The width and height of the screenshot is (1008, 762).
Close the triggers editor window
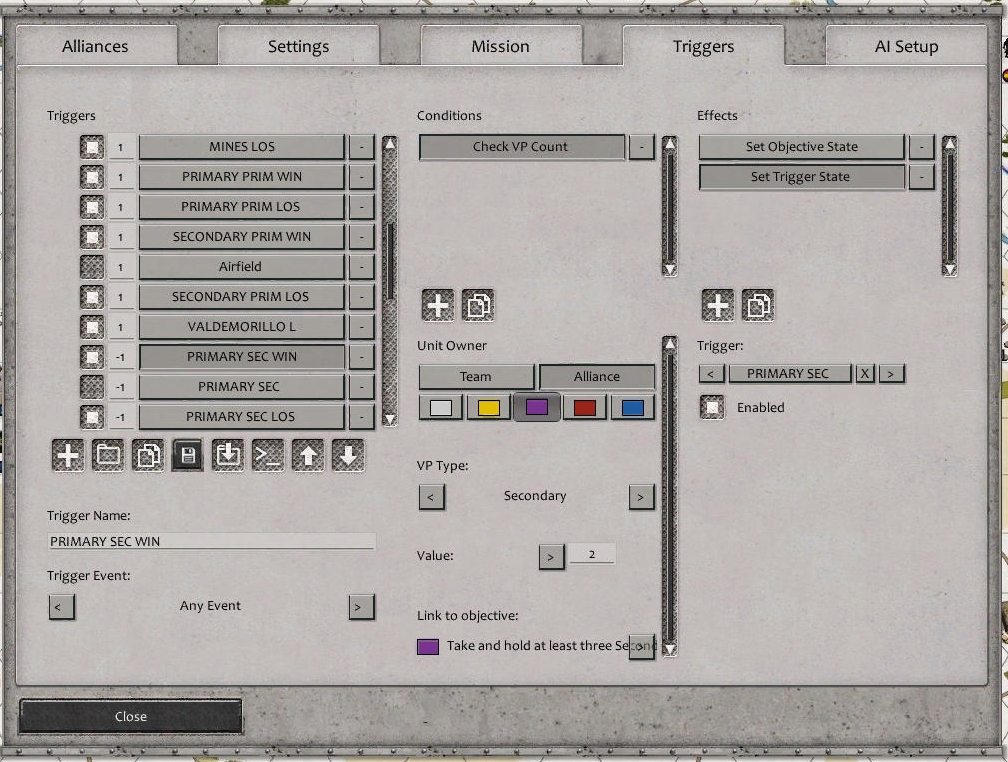(130, 716)
